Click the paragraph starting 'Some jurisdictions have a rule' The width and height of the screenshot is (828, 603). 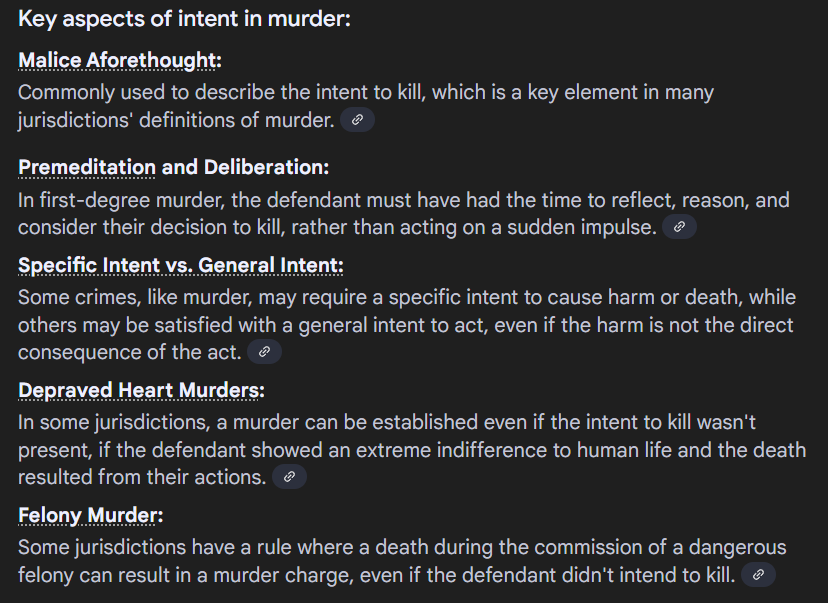(402, 561)
